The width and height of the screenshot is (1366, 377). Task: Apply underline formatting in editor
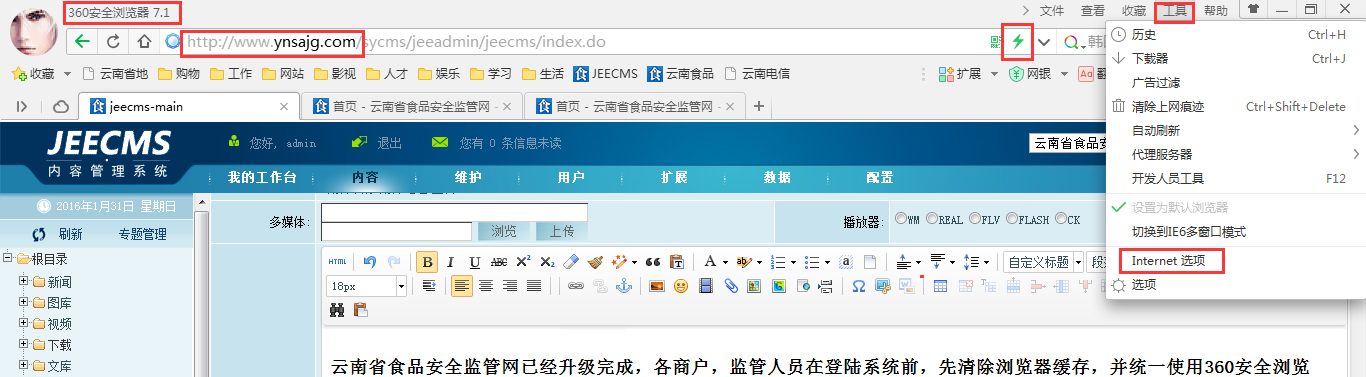coord(474,262)
